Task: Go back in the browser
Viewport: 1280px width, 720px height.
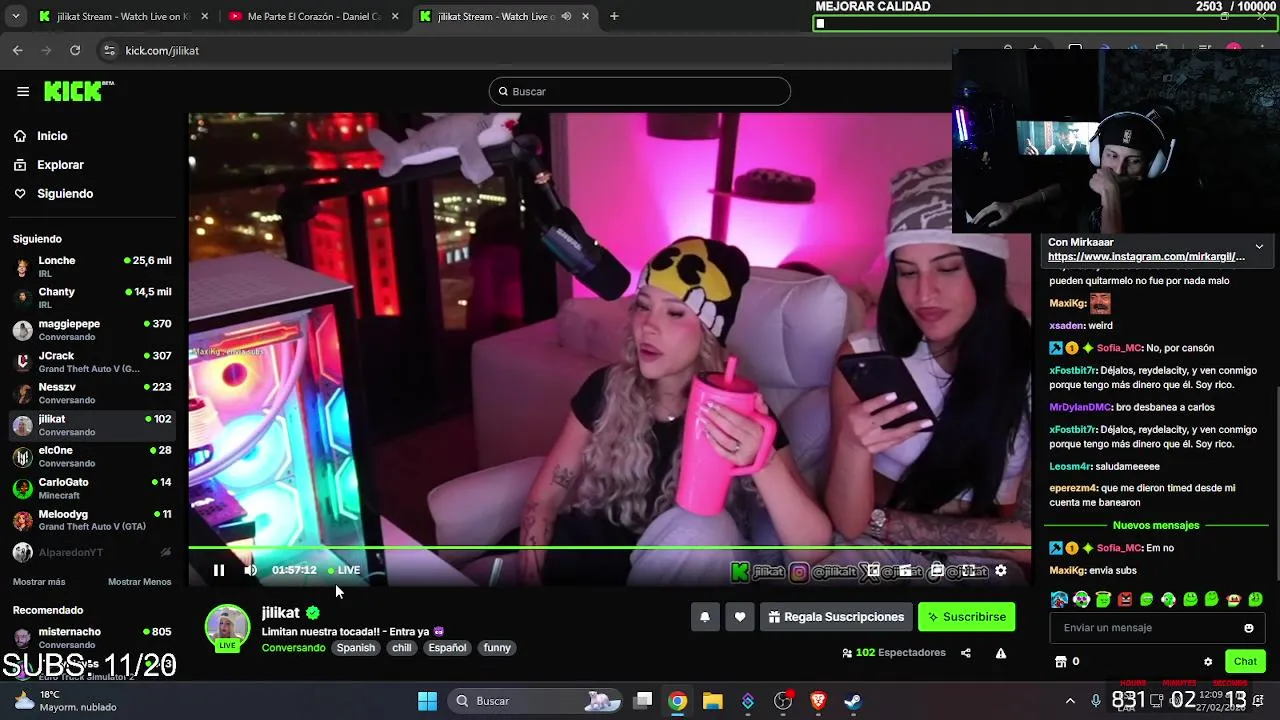Action: coord(18,50)
